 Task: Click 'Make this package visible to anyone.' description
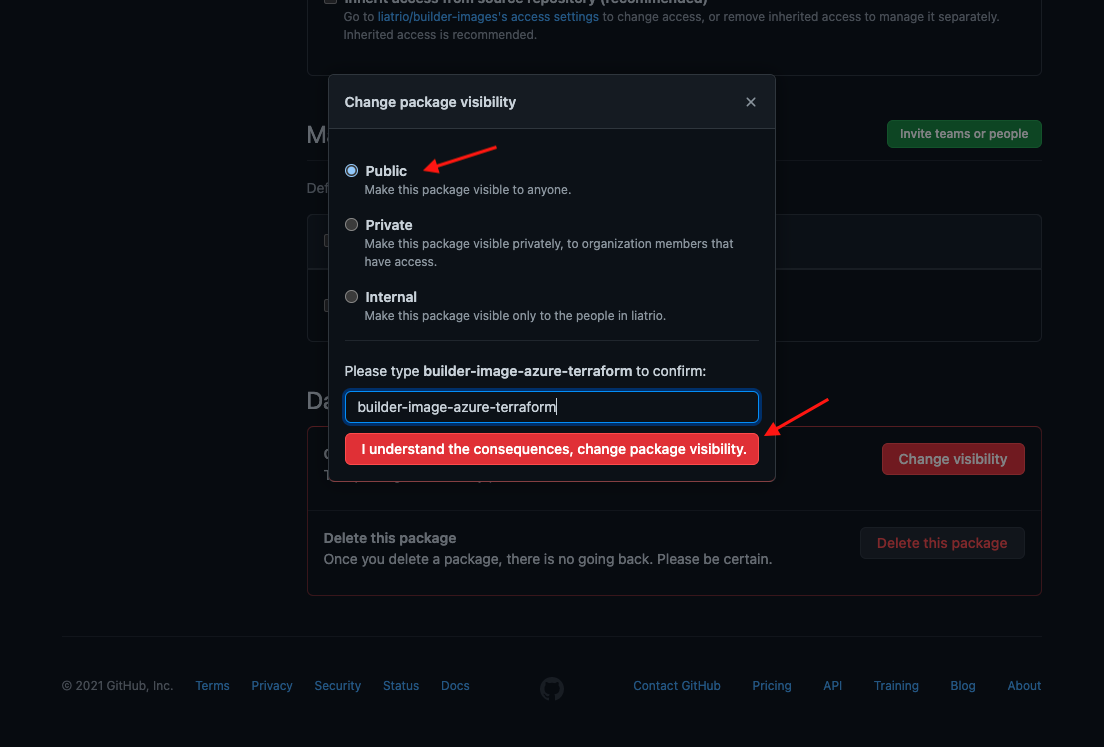coord(468,189)
